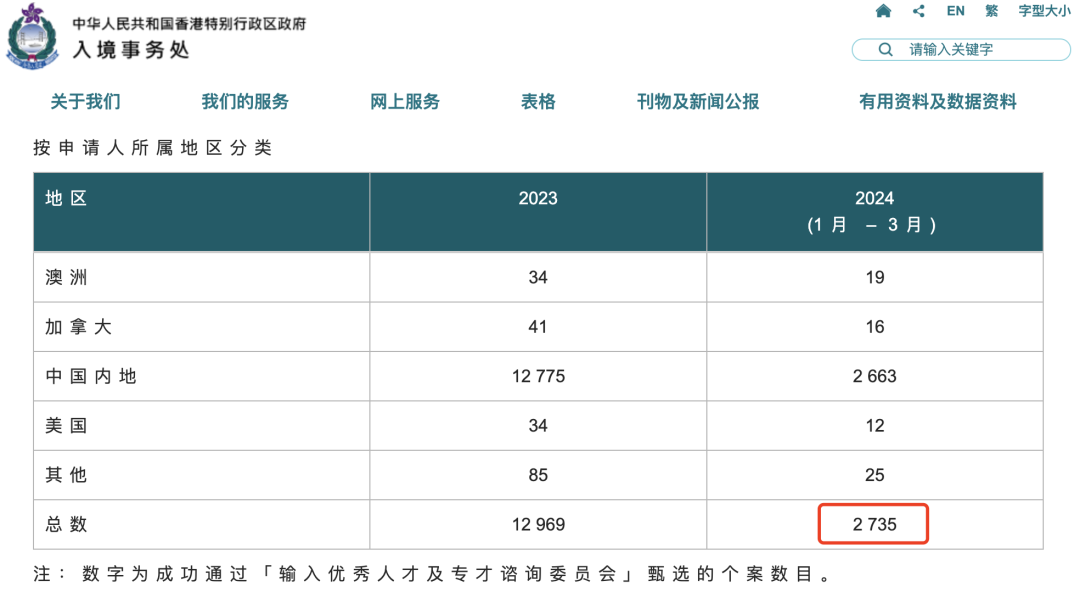Select the 澳洲 row label
The width and height of the screenshot is (1080, 592).
click(66, 277)
